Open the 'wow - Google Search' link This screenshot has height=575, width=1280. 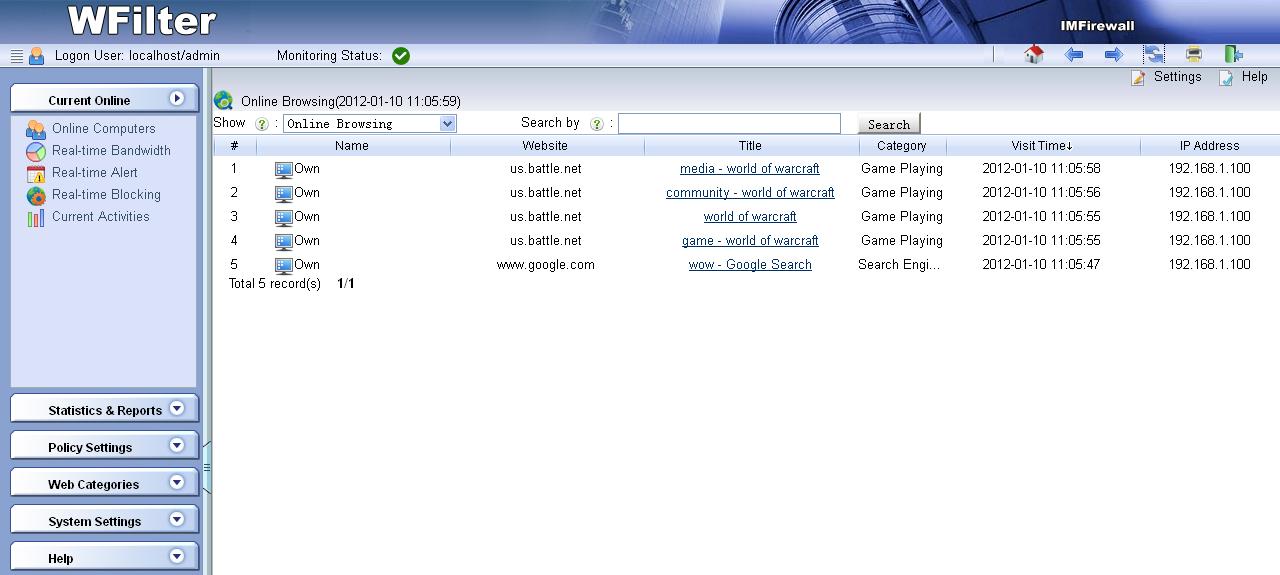coord(750,265)
